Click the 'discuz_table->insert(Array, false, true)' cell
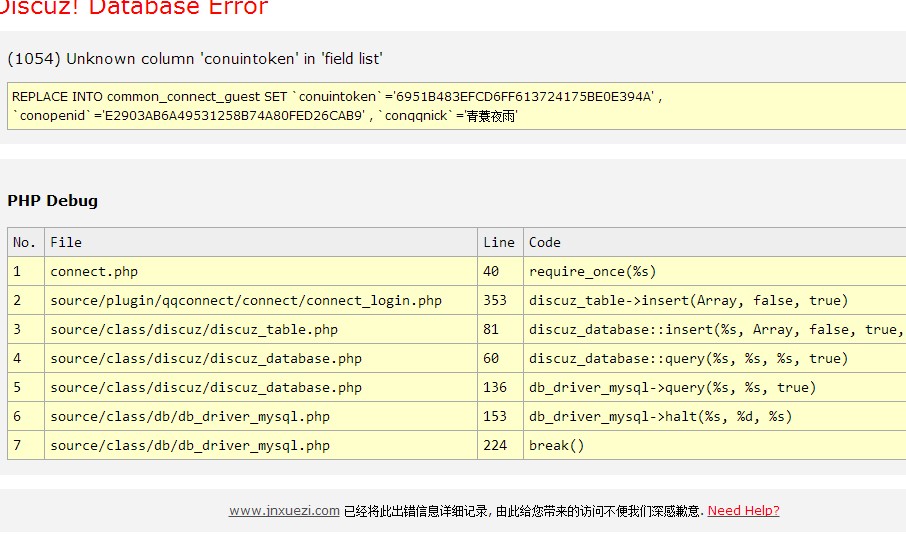Image resolution: width=906 pixels, height=545 pixels. pos(715,300)
